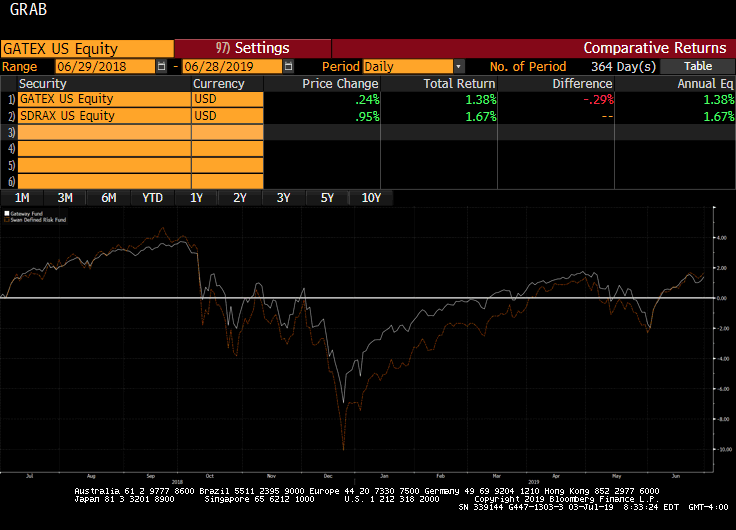The image size is (736, 530).
Task: Click row 1 GATEX US Equity security cell
Action: click(x=104, y=99)
